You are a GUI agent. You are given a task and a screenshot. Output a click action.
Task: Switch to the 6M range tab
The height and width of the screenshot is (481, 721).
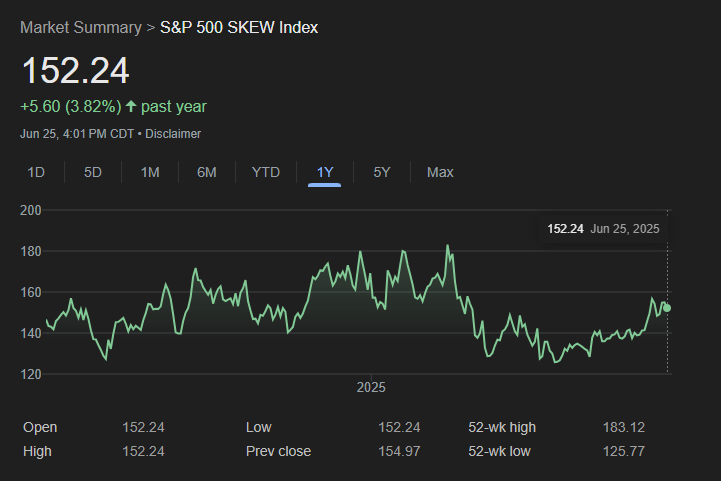pos(206,172)
